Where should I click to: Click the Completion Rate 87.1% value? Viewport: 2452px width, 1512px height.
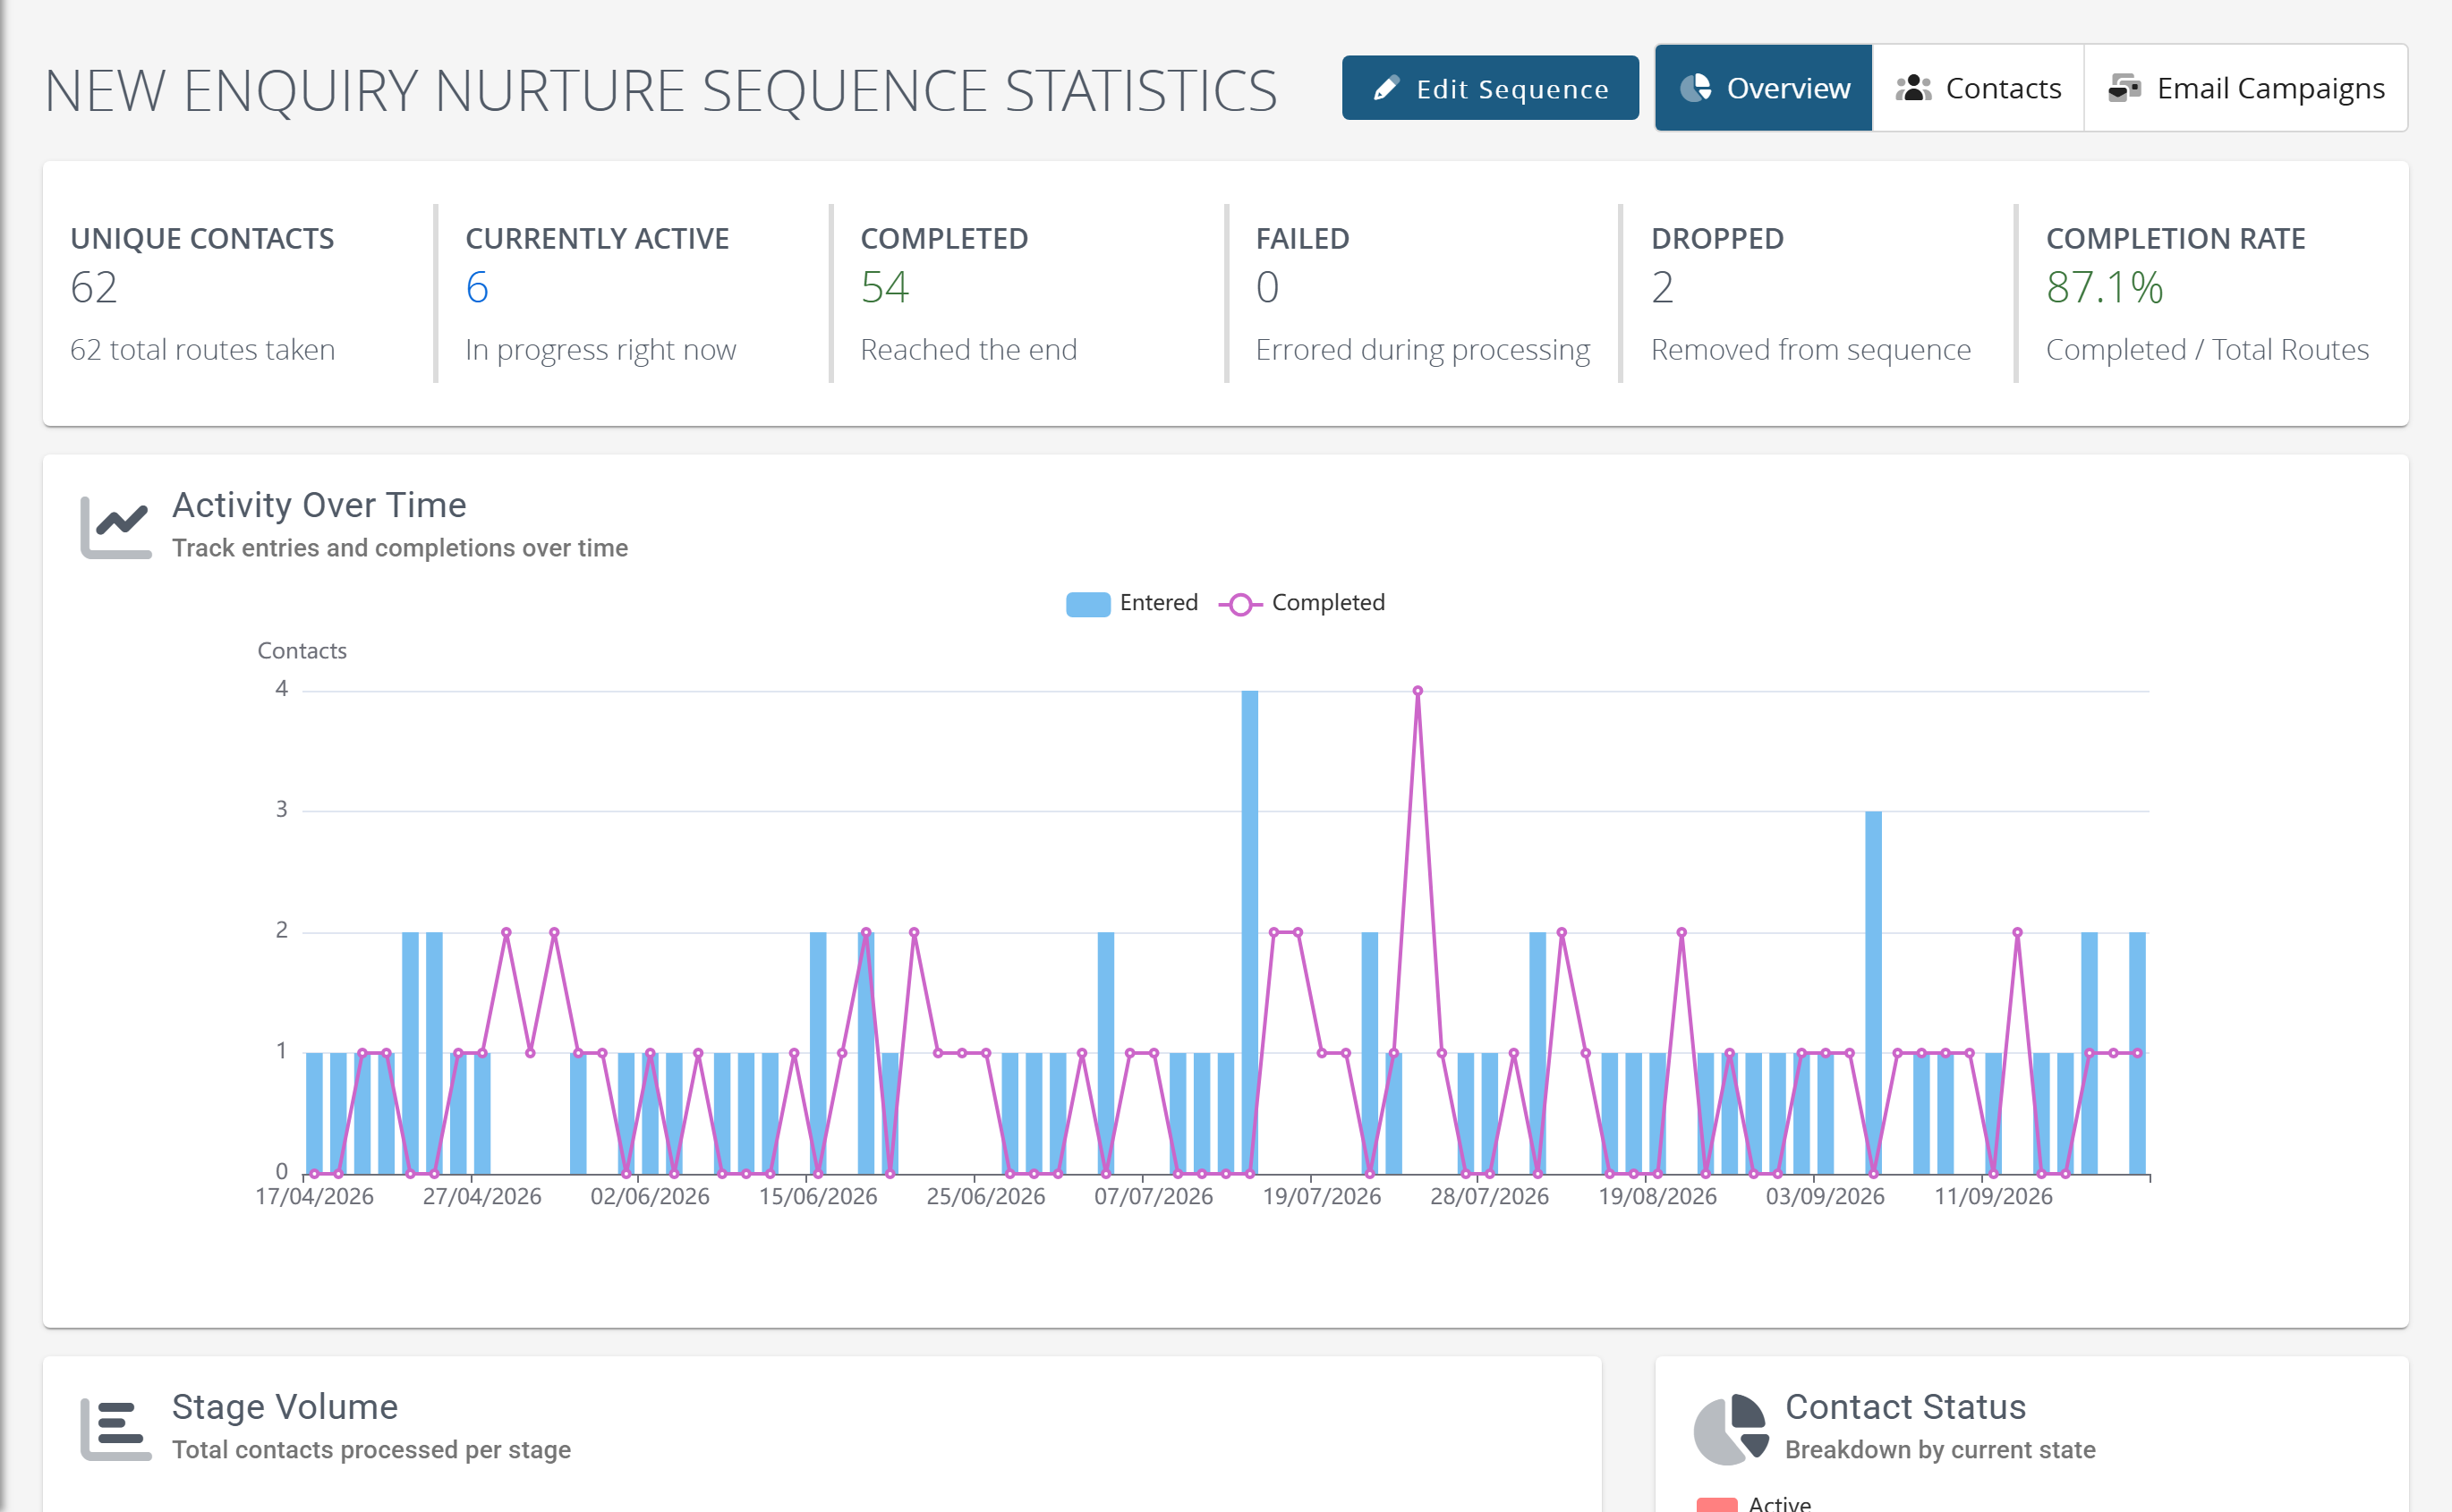[2105, 288]
